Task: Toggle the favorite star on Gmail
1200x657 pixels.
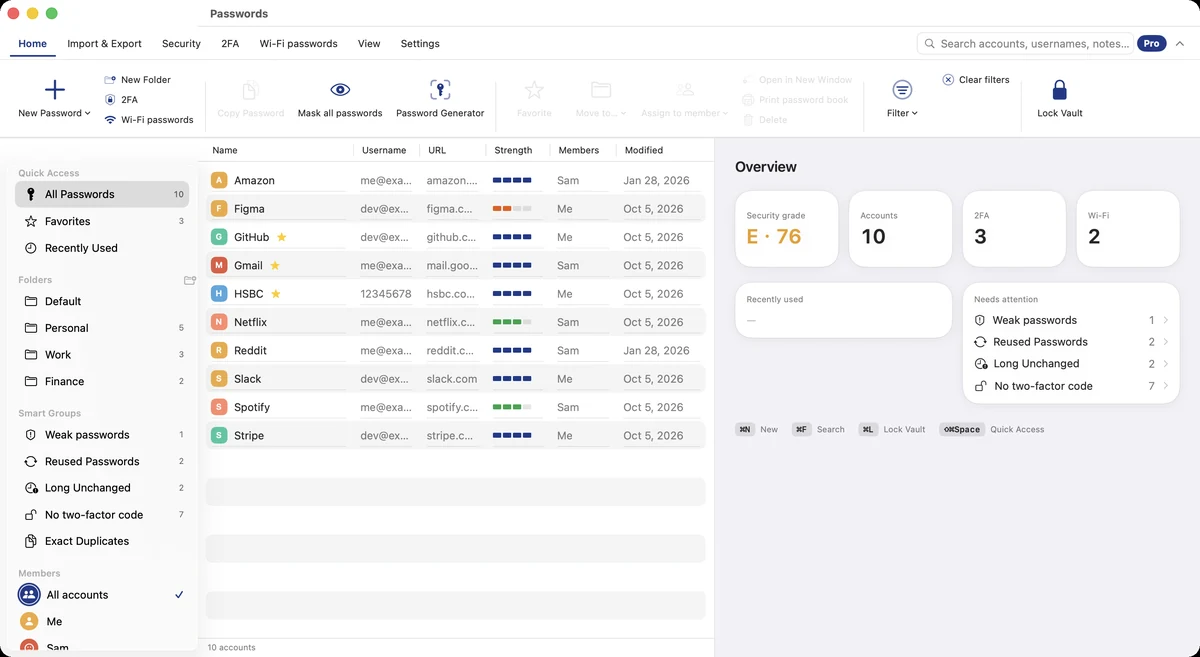Action: (275, 266)
